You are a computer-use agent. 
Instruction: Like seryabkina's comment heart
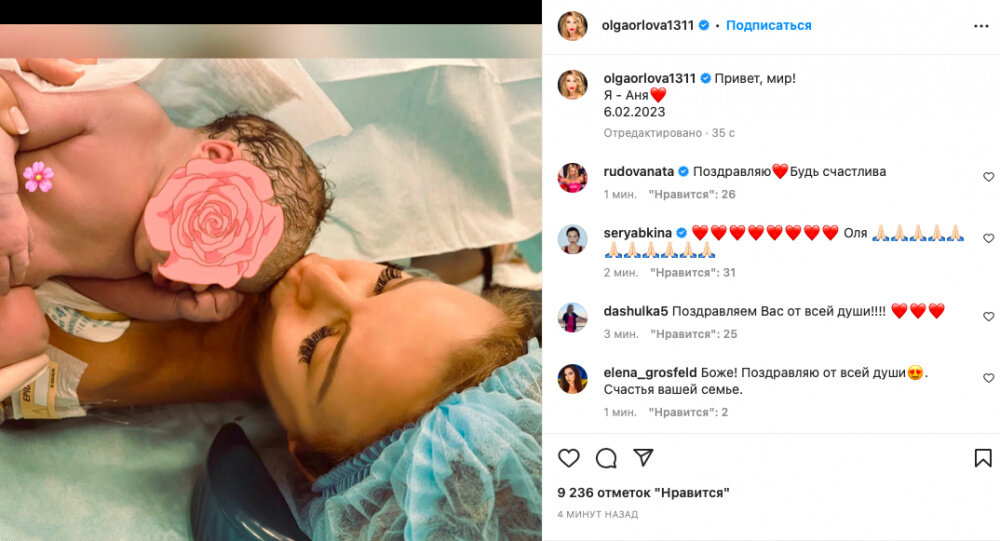(x=989, y=238)
